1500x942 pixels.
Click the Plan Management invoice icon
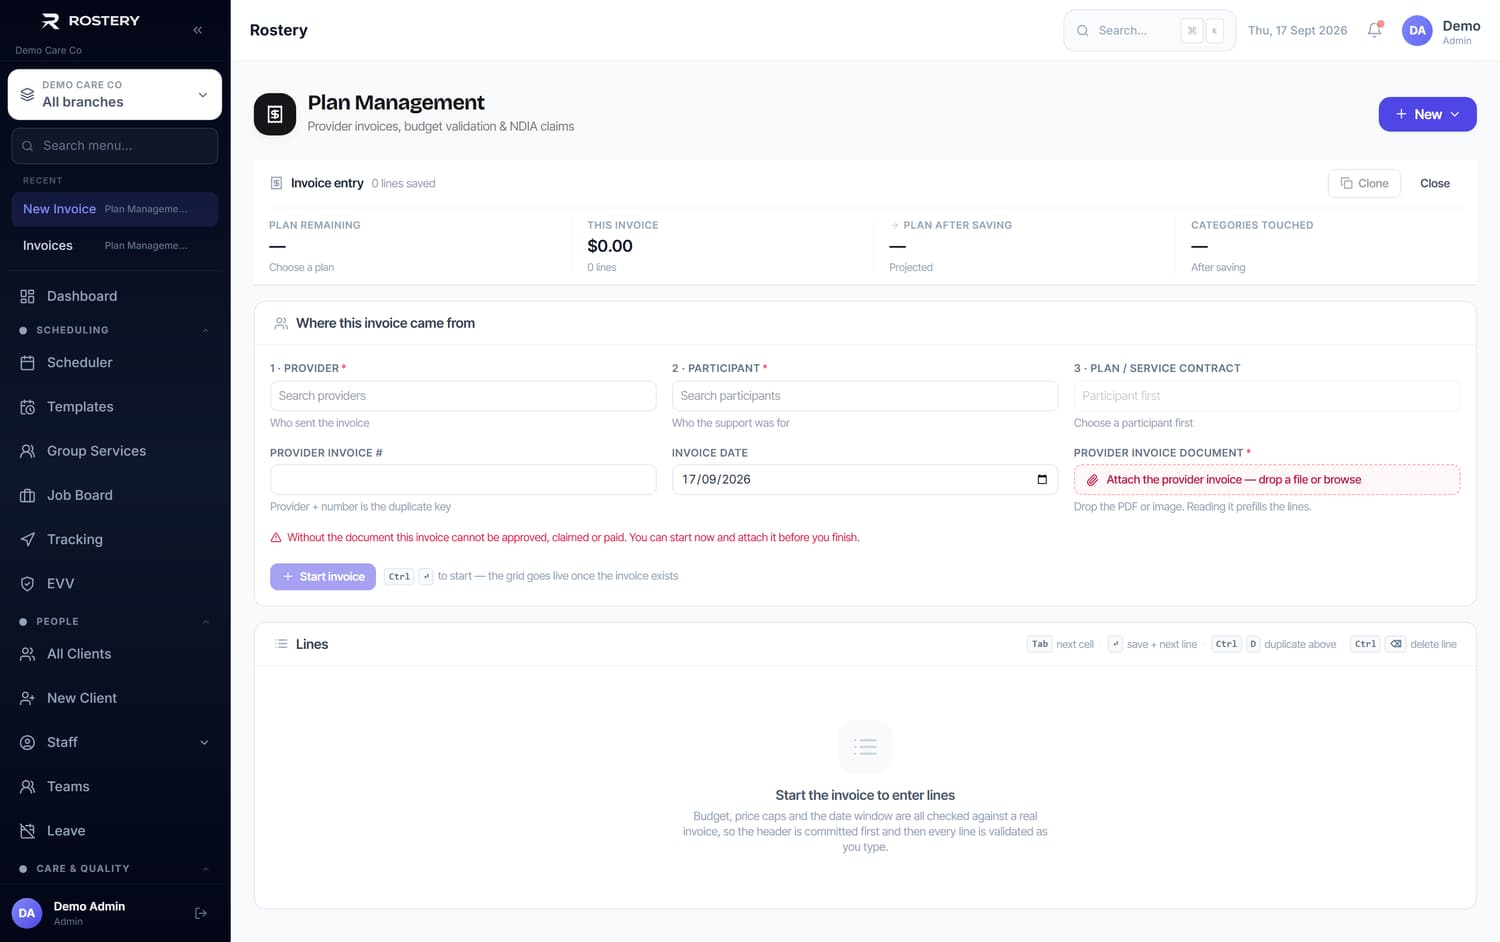(x=275, y=114)
